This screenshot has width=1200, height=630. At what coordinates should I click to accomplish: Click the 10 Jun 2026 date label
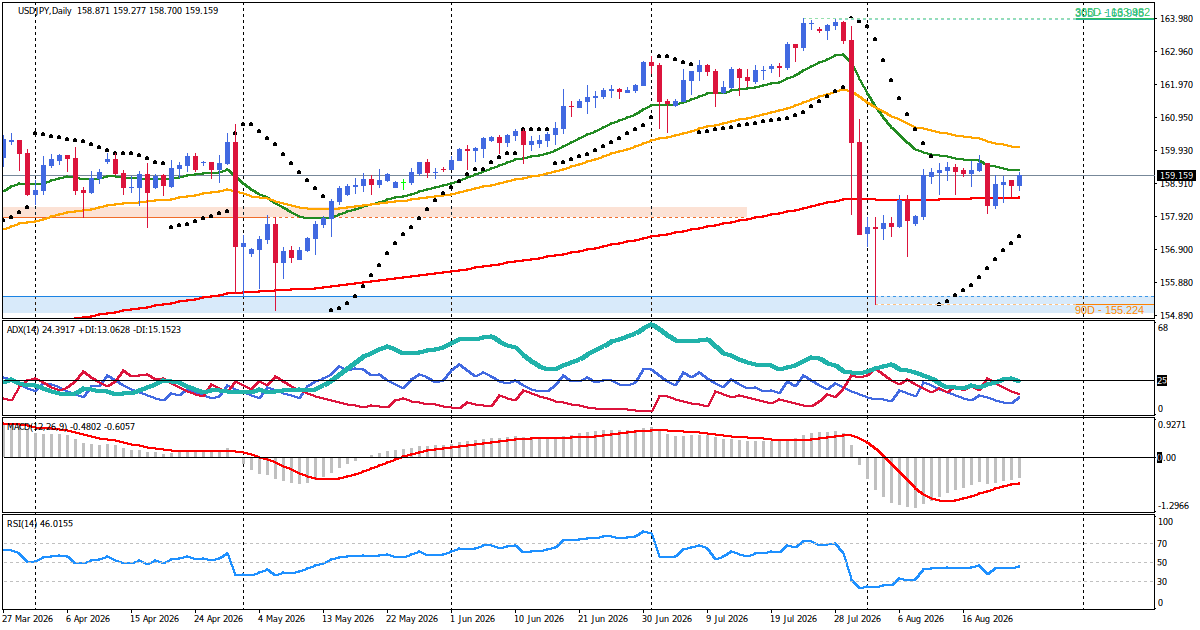pos(537,619)
